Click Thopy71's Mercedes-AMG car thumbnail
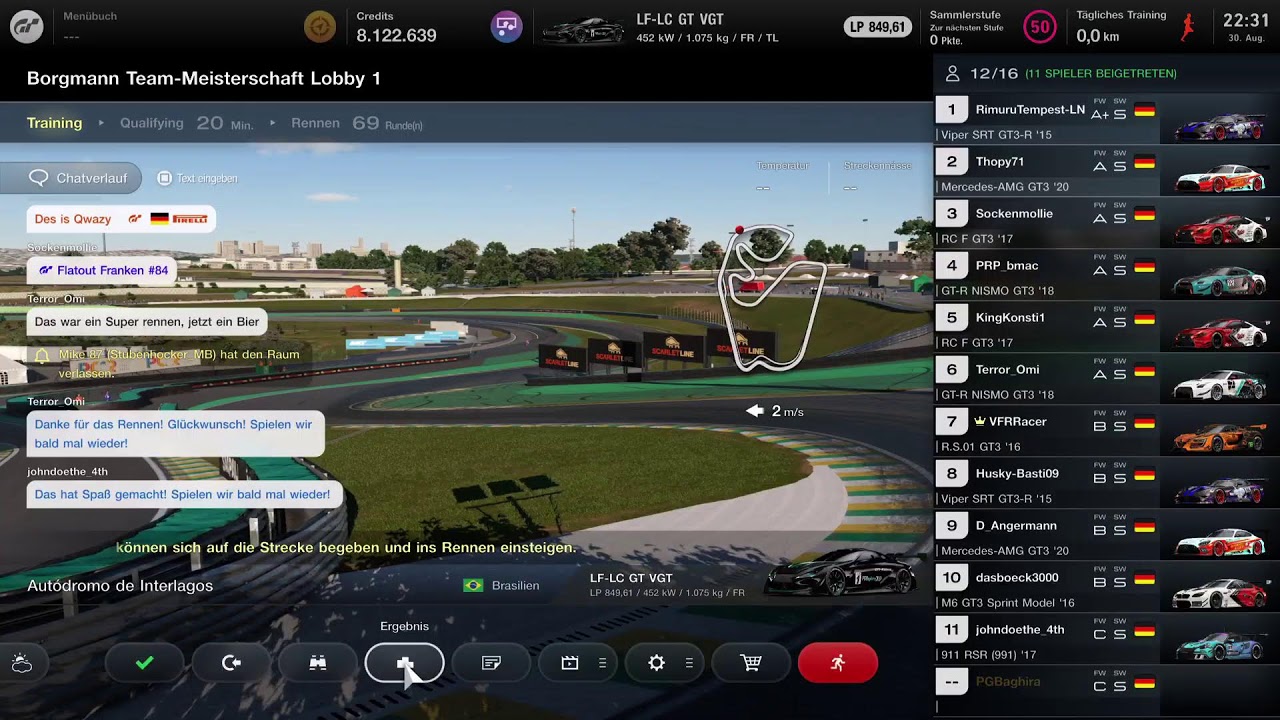The height and width of the screenshot is (720, 1280). click(x=1219, y=179)
